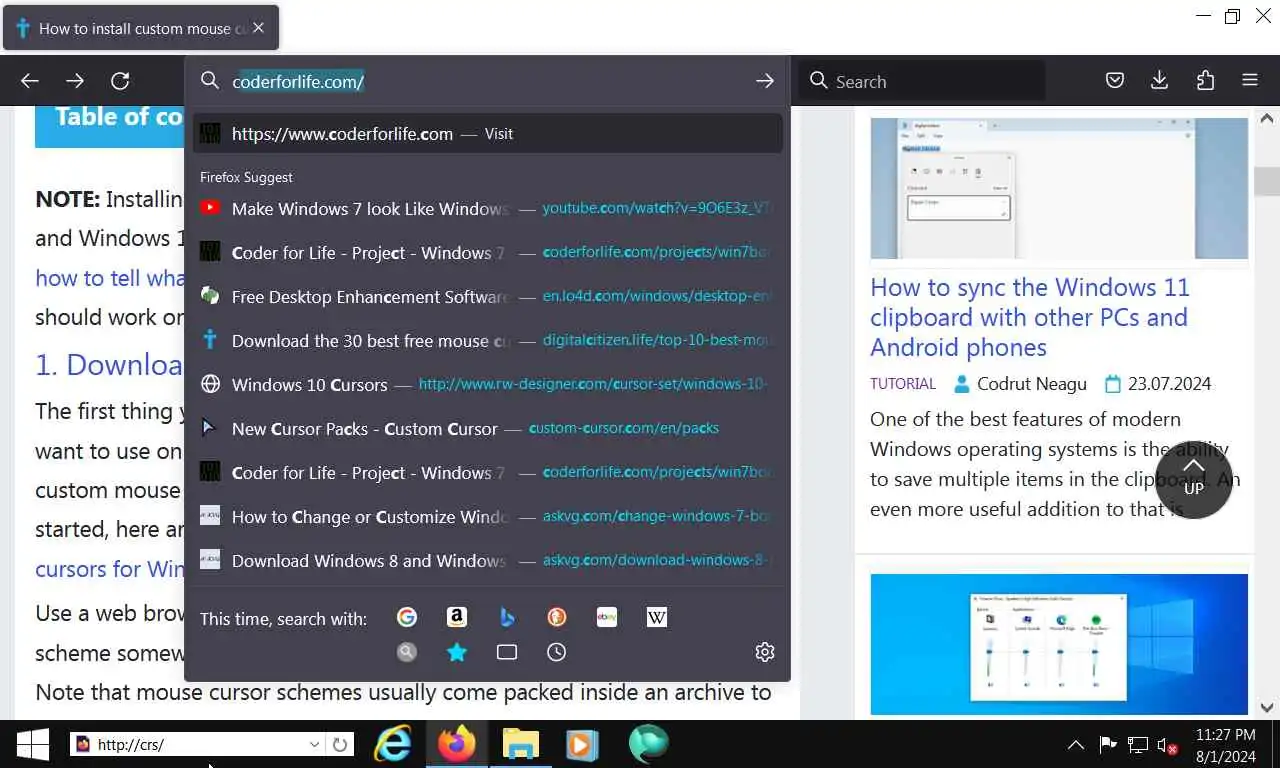
Task: Reload the current page
Action: (x=120, y=81)
